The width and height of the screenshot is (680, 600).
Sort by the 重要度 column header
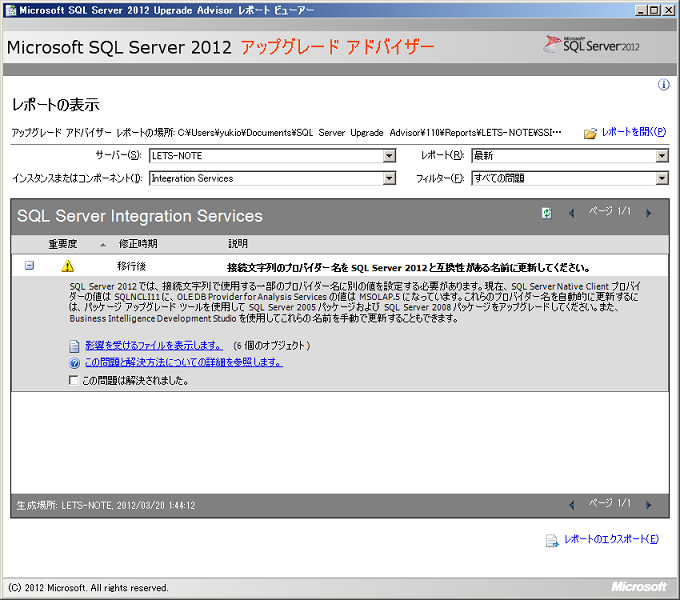pos(63,243)
